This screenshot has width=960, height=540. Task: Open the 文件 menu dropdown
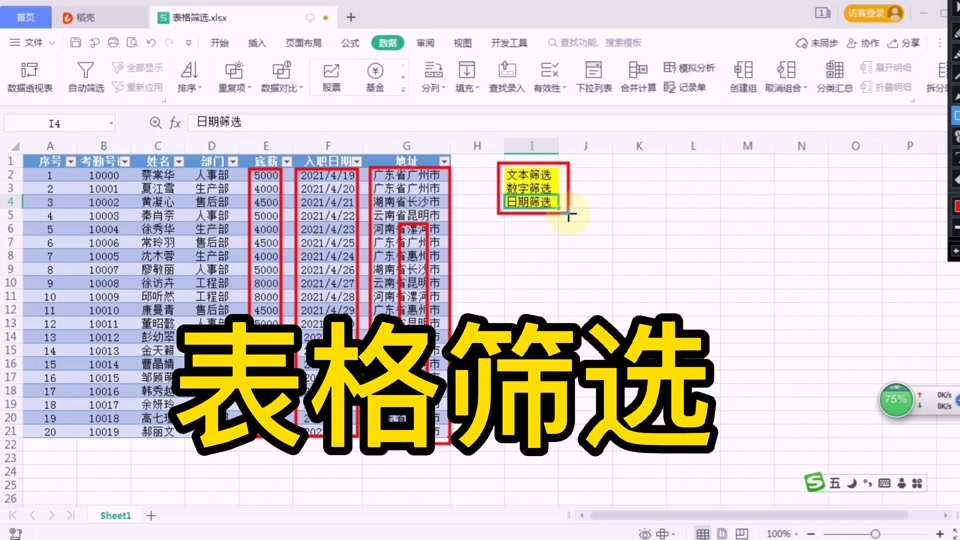click(32, 42)
